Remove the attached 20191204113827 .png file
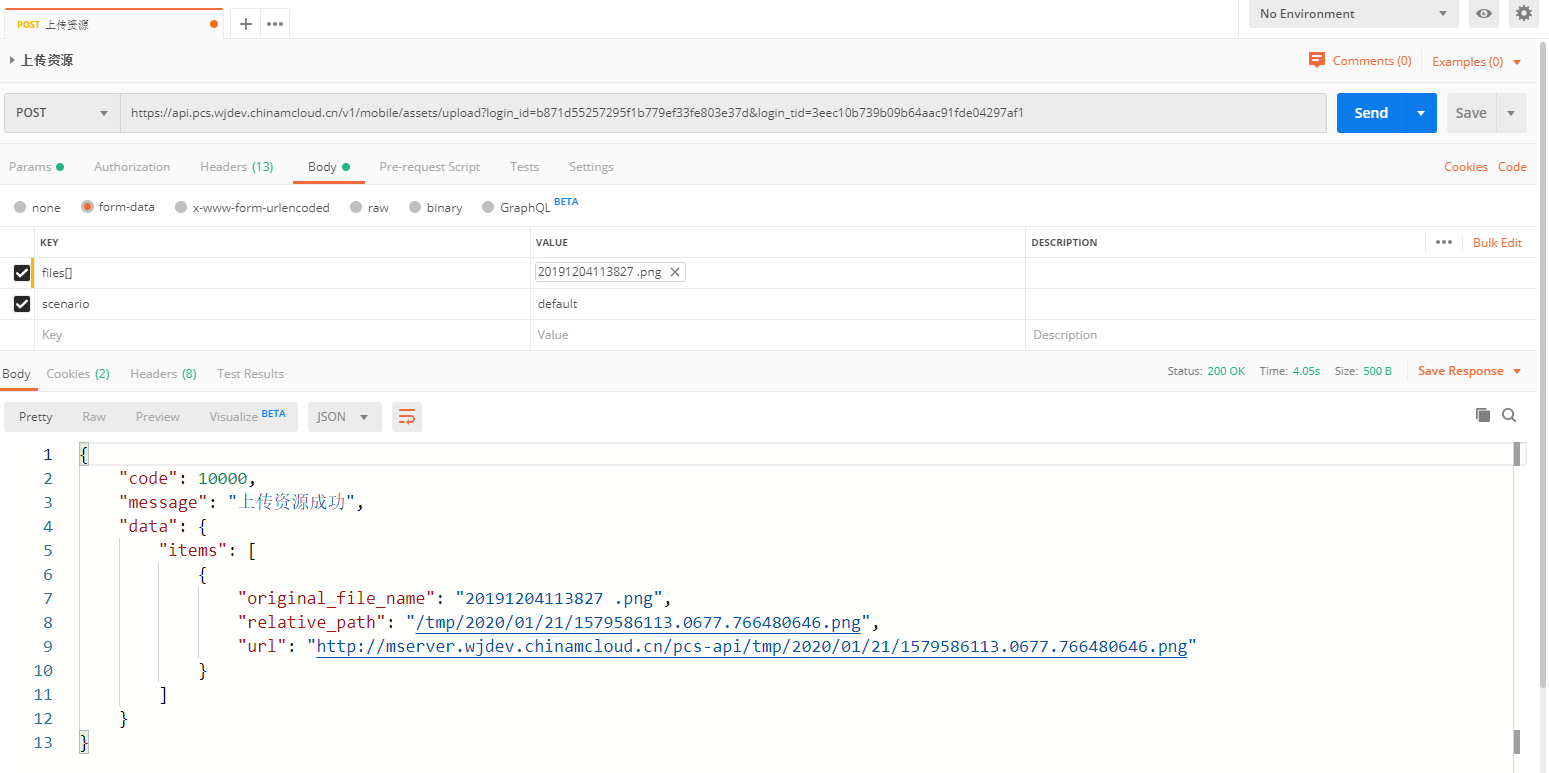1549x773 pixels. [675, 272]
